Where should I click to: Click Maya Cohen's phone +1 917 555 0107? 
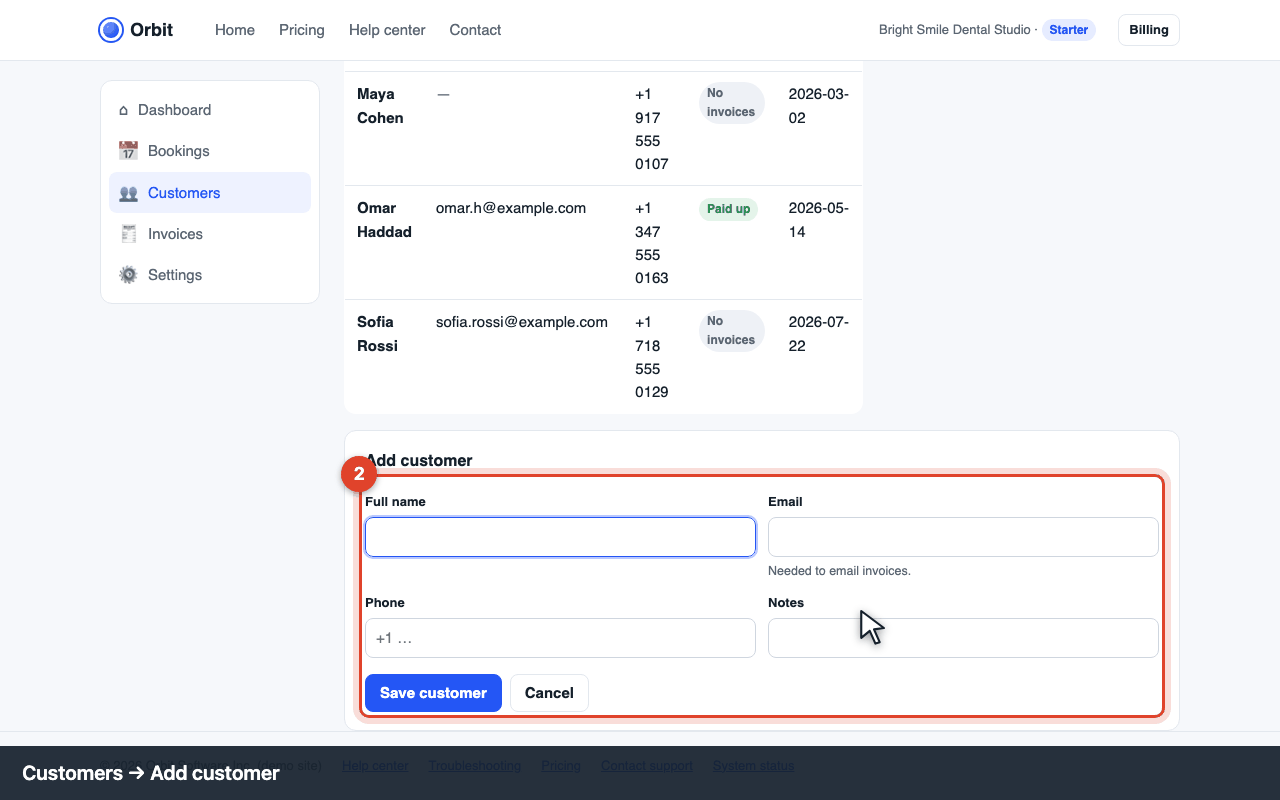[x=652, y=129]
